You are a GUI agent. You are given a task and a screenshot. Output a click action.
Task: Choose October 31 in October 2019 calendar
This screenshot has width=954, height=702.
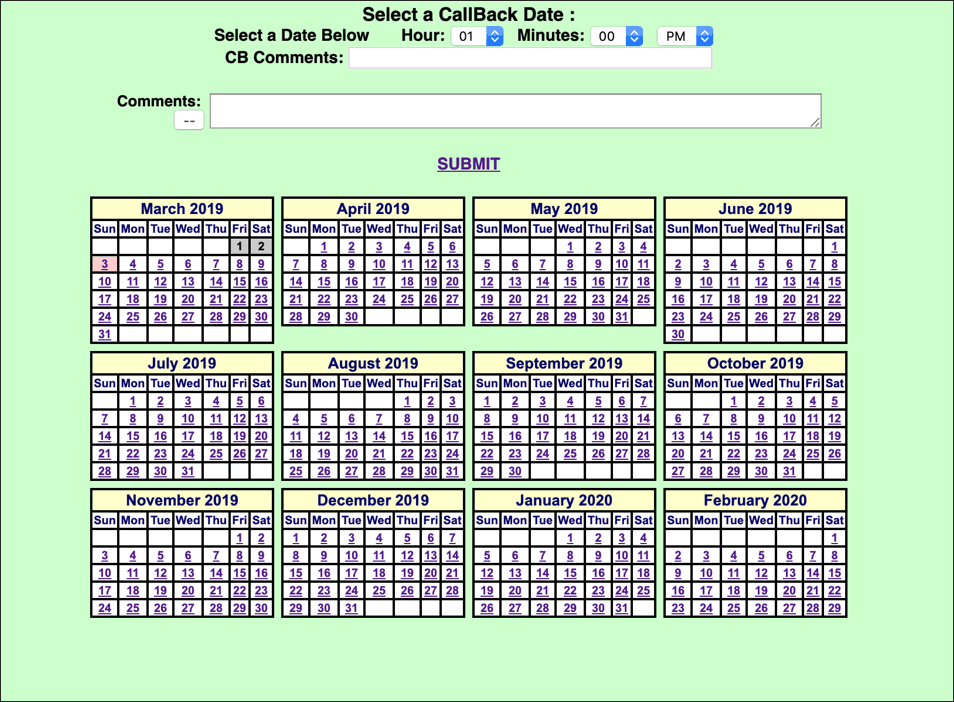click(x=789, y=472)
